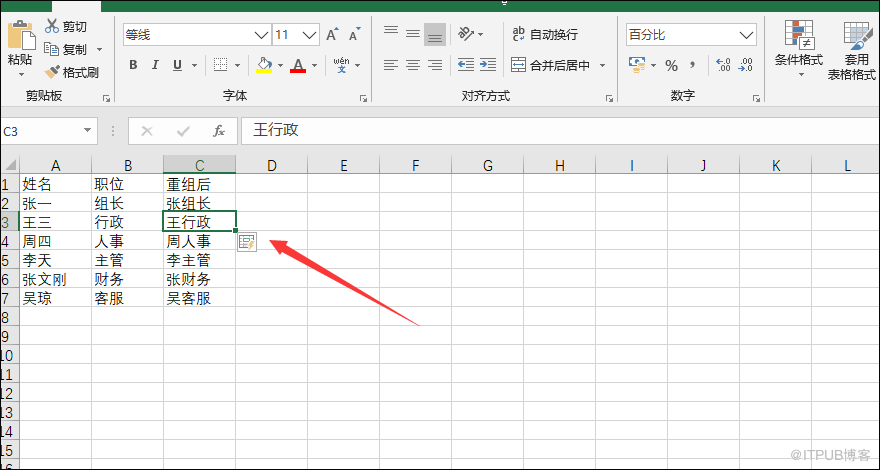Click Decrease Font Size icon
The image size is (880, 470).
pyautogui.click(x=354, y=34)
